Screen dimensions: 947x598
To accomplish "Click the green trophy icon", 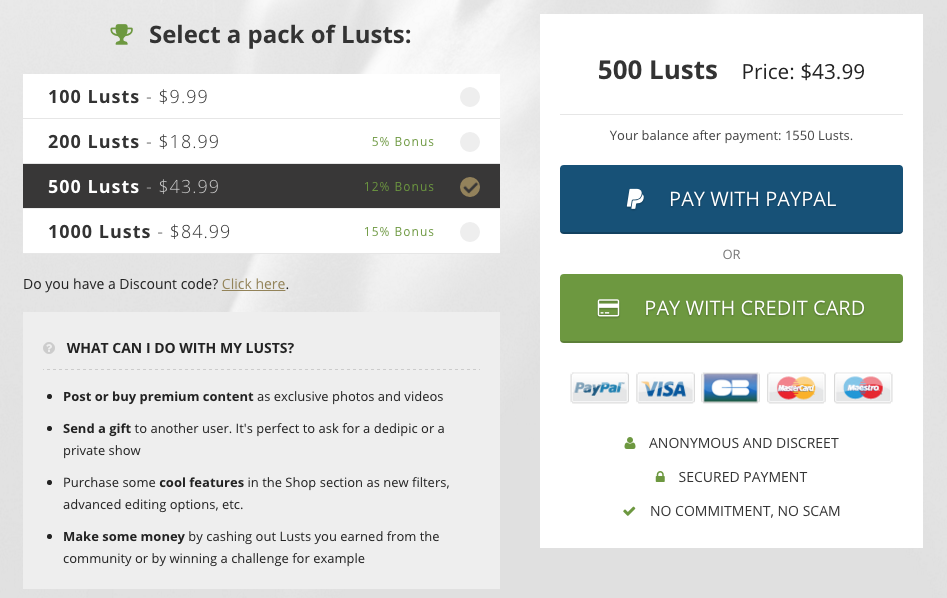I will pyautogui.click(x=121, y=34).
